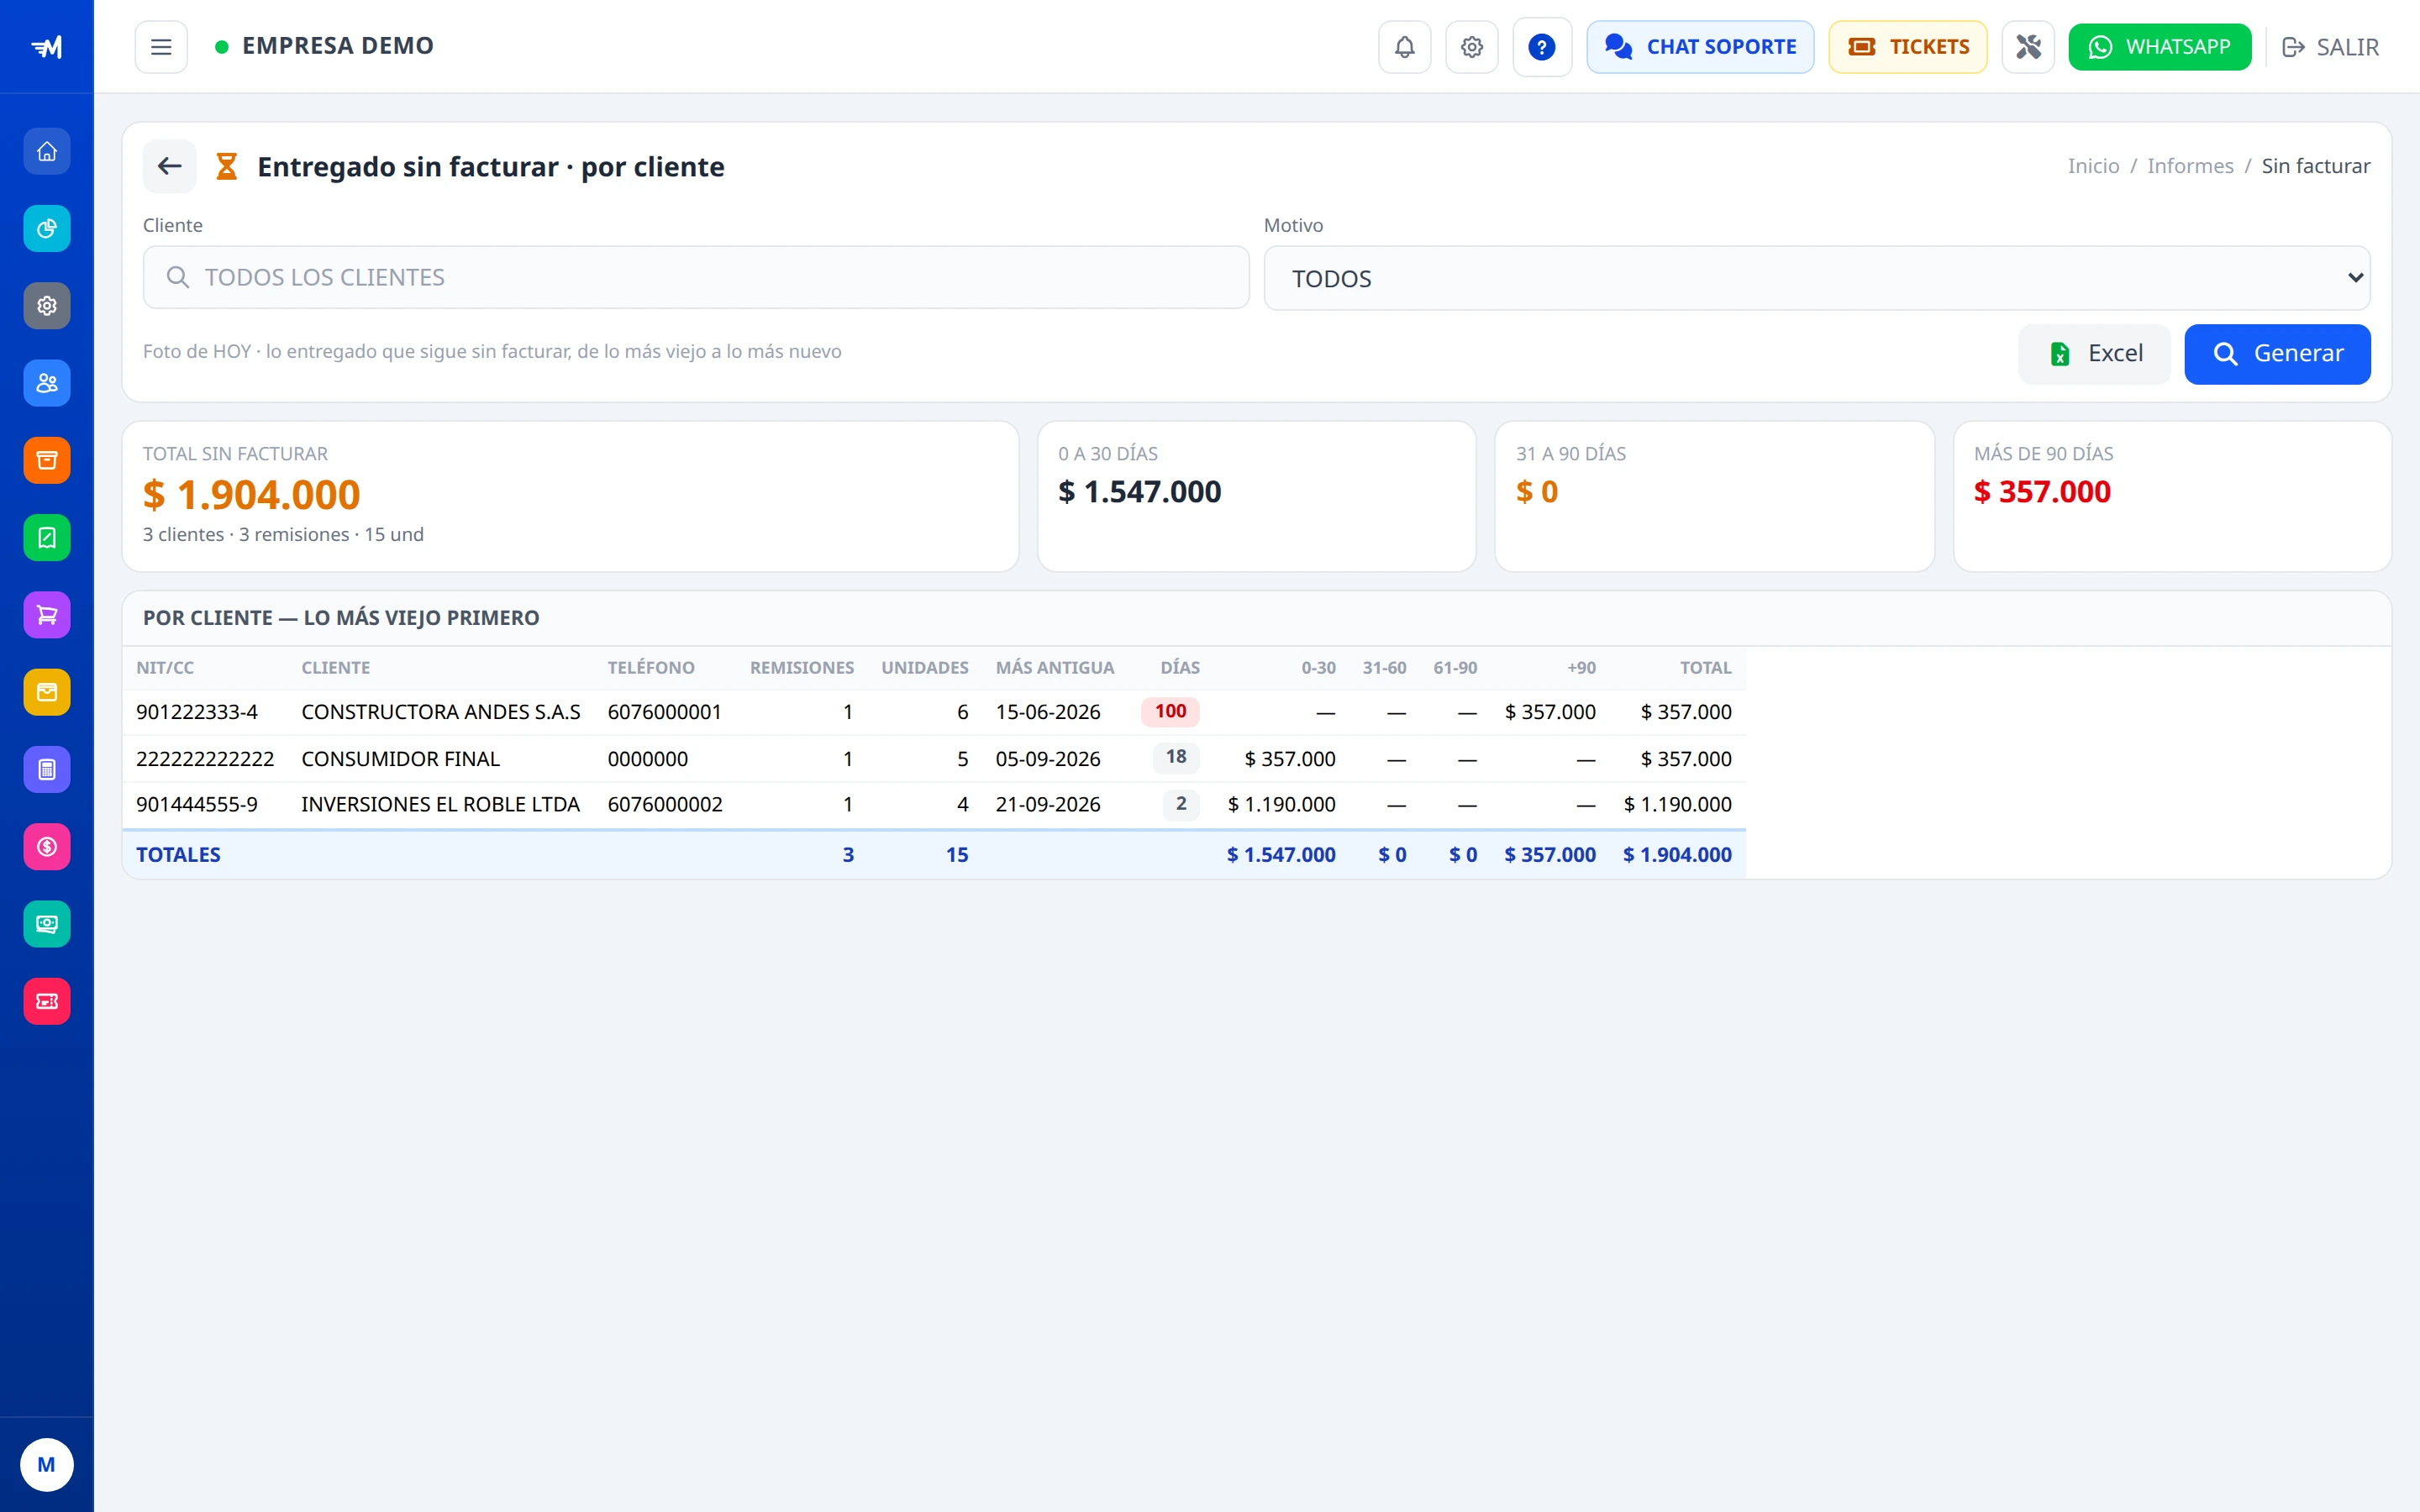The width and height of the screenshot is (2420, 1512).
Task: Click SALIR to log out
Action: click(x=2329, y=47)
